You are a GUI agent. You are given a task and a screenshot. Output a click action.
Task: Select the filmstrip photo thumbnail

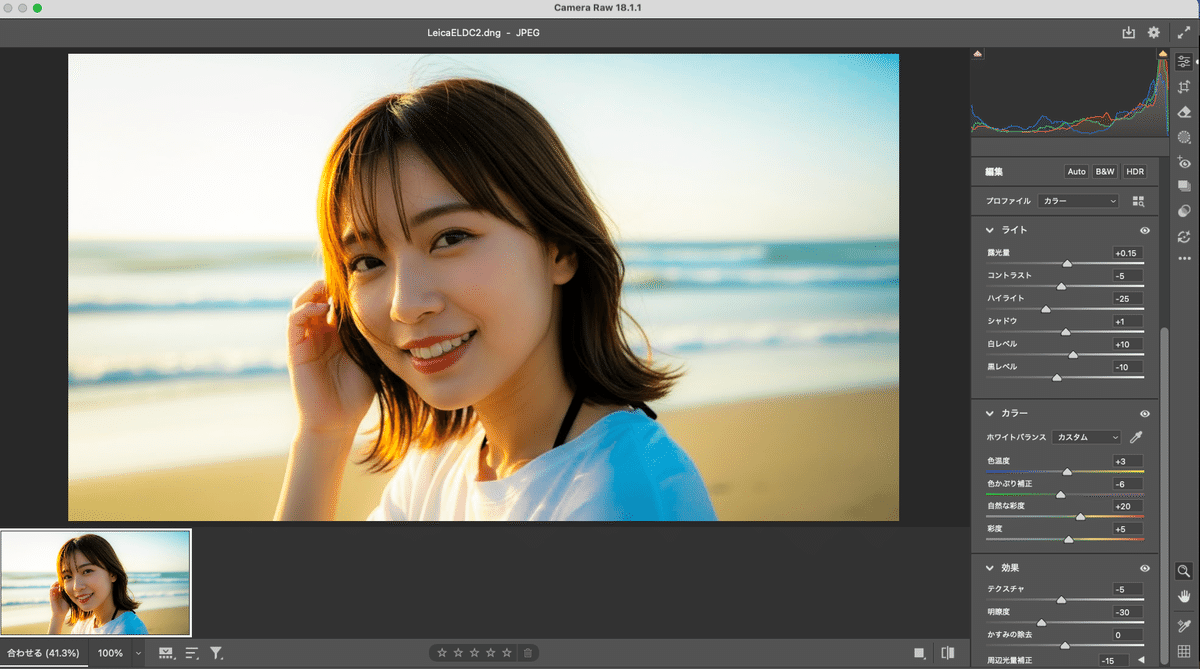[96, 582]
